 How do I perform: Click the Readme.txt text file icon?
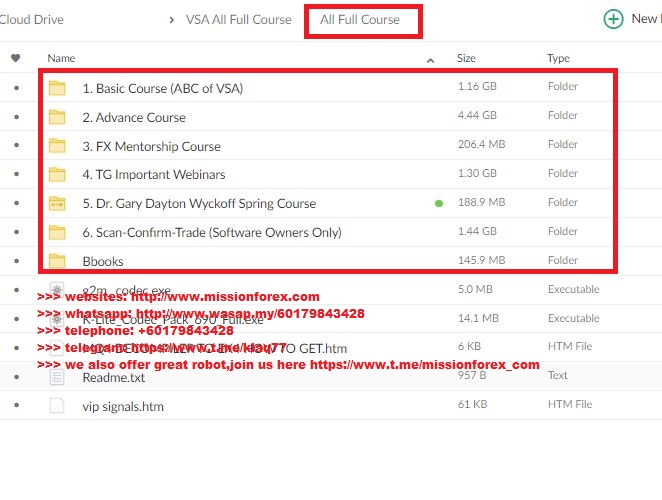(x=57, y=377)
